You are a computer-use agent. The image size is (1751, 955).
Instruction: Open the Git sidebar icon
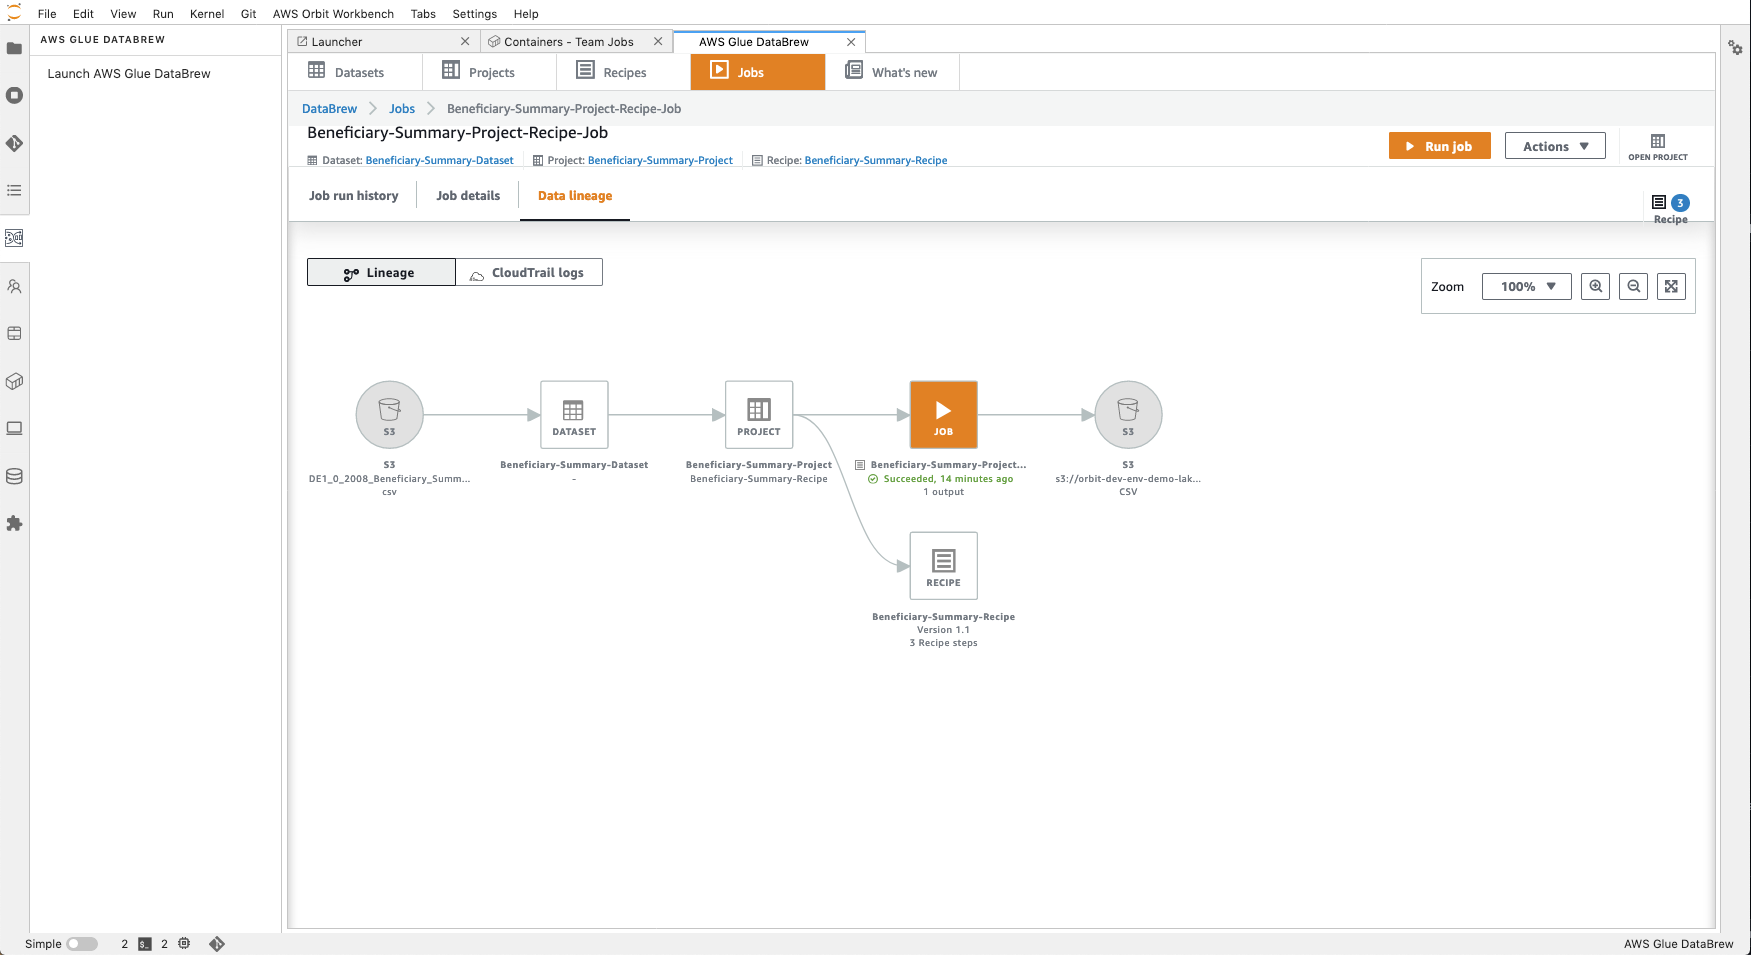click(14, 143)
